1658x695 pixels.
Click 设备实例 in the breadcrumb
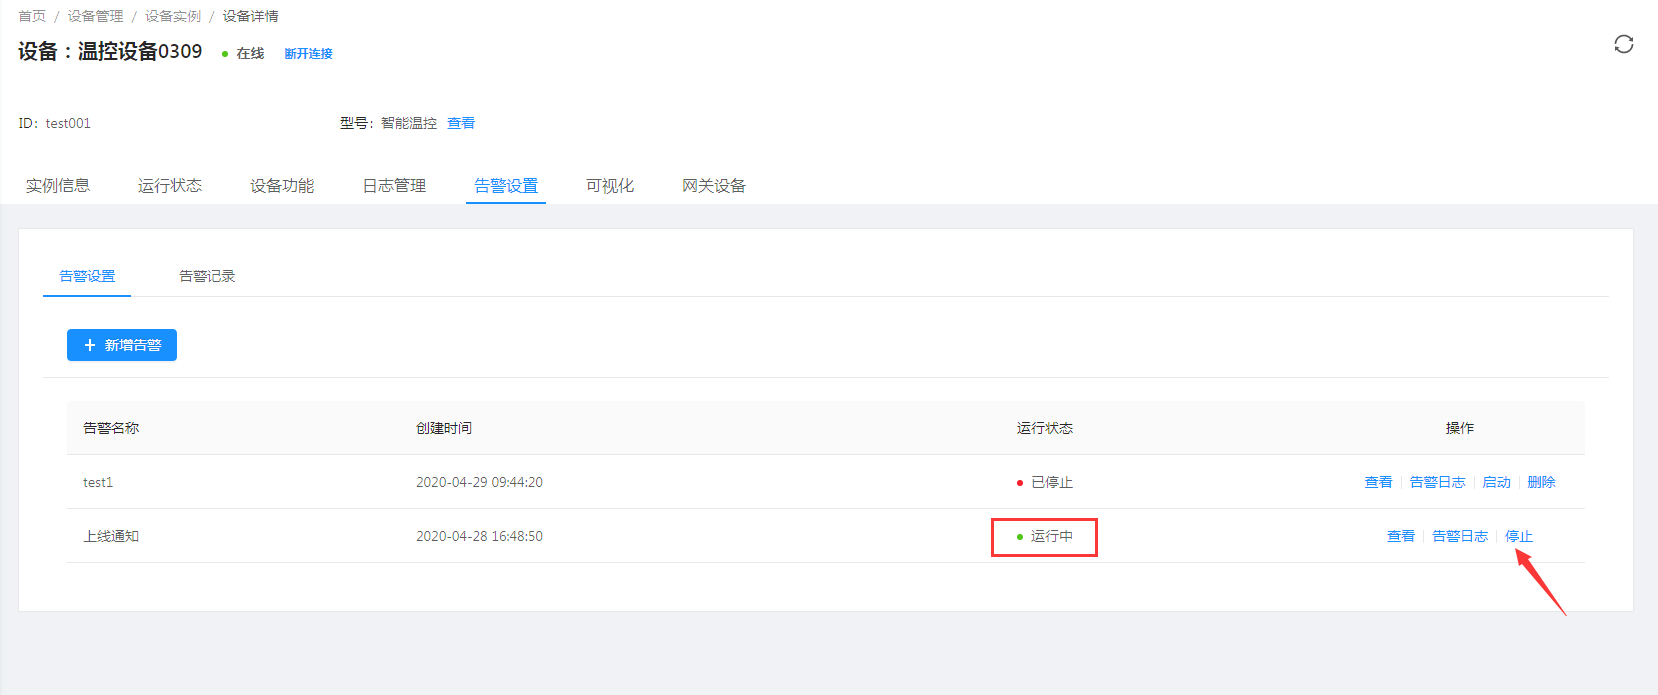pos(173,16)
